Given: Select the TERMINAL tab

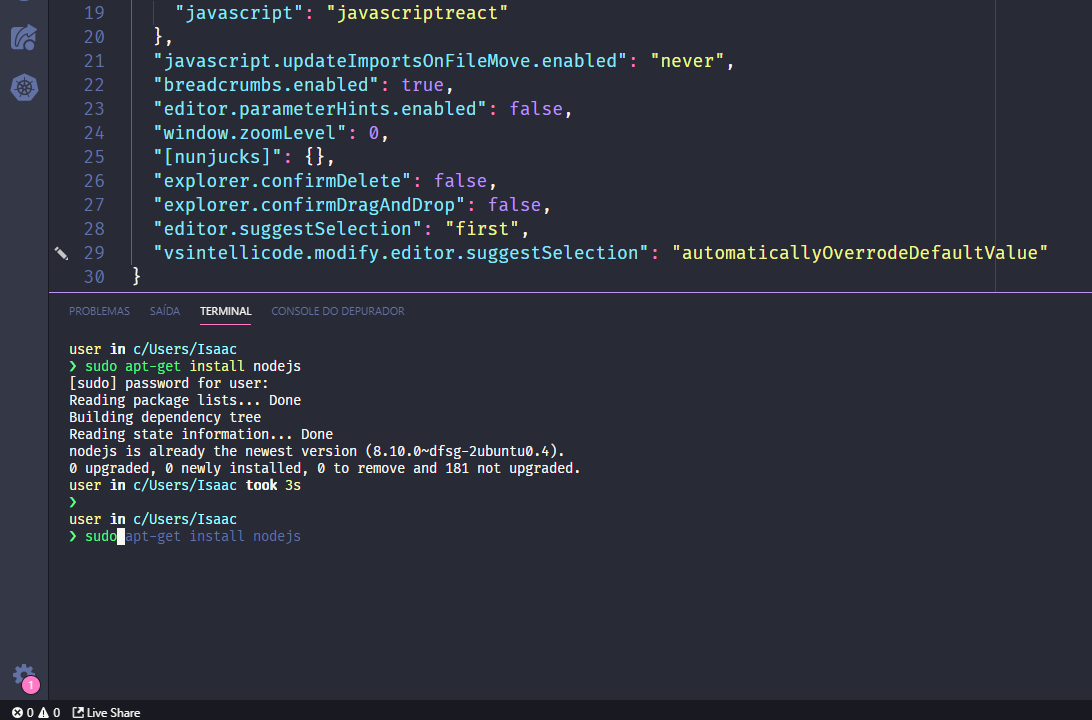Looking at the screenshot, I should point(226,311).
